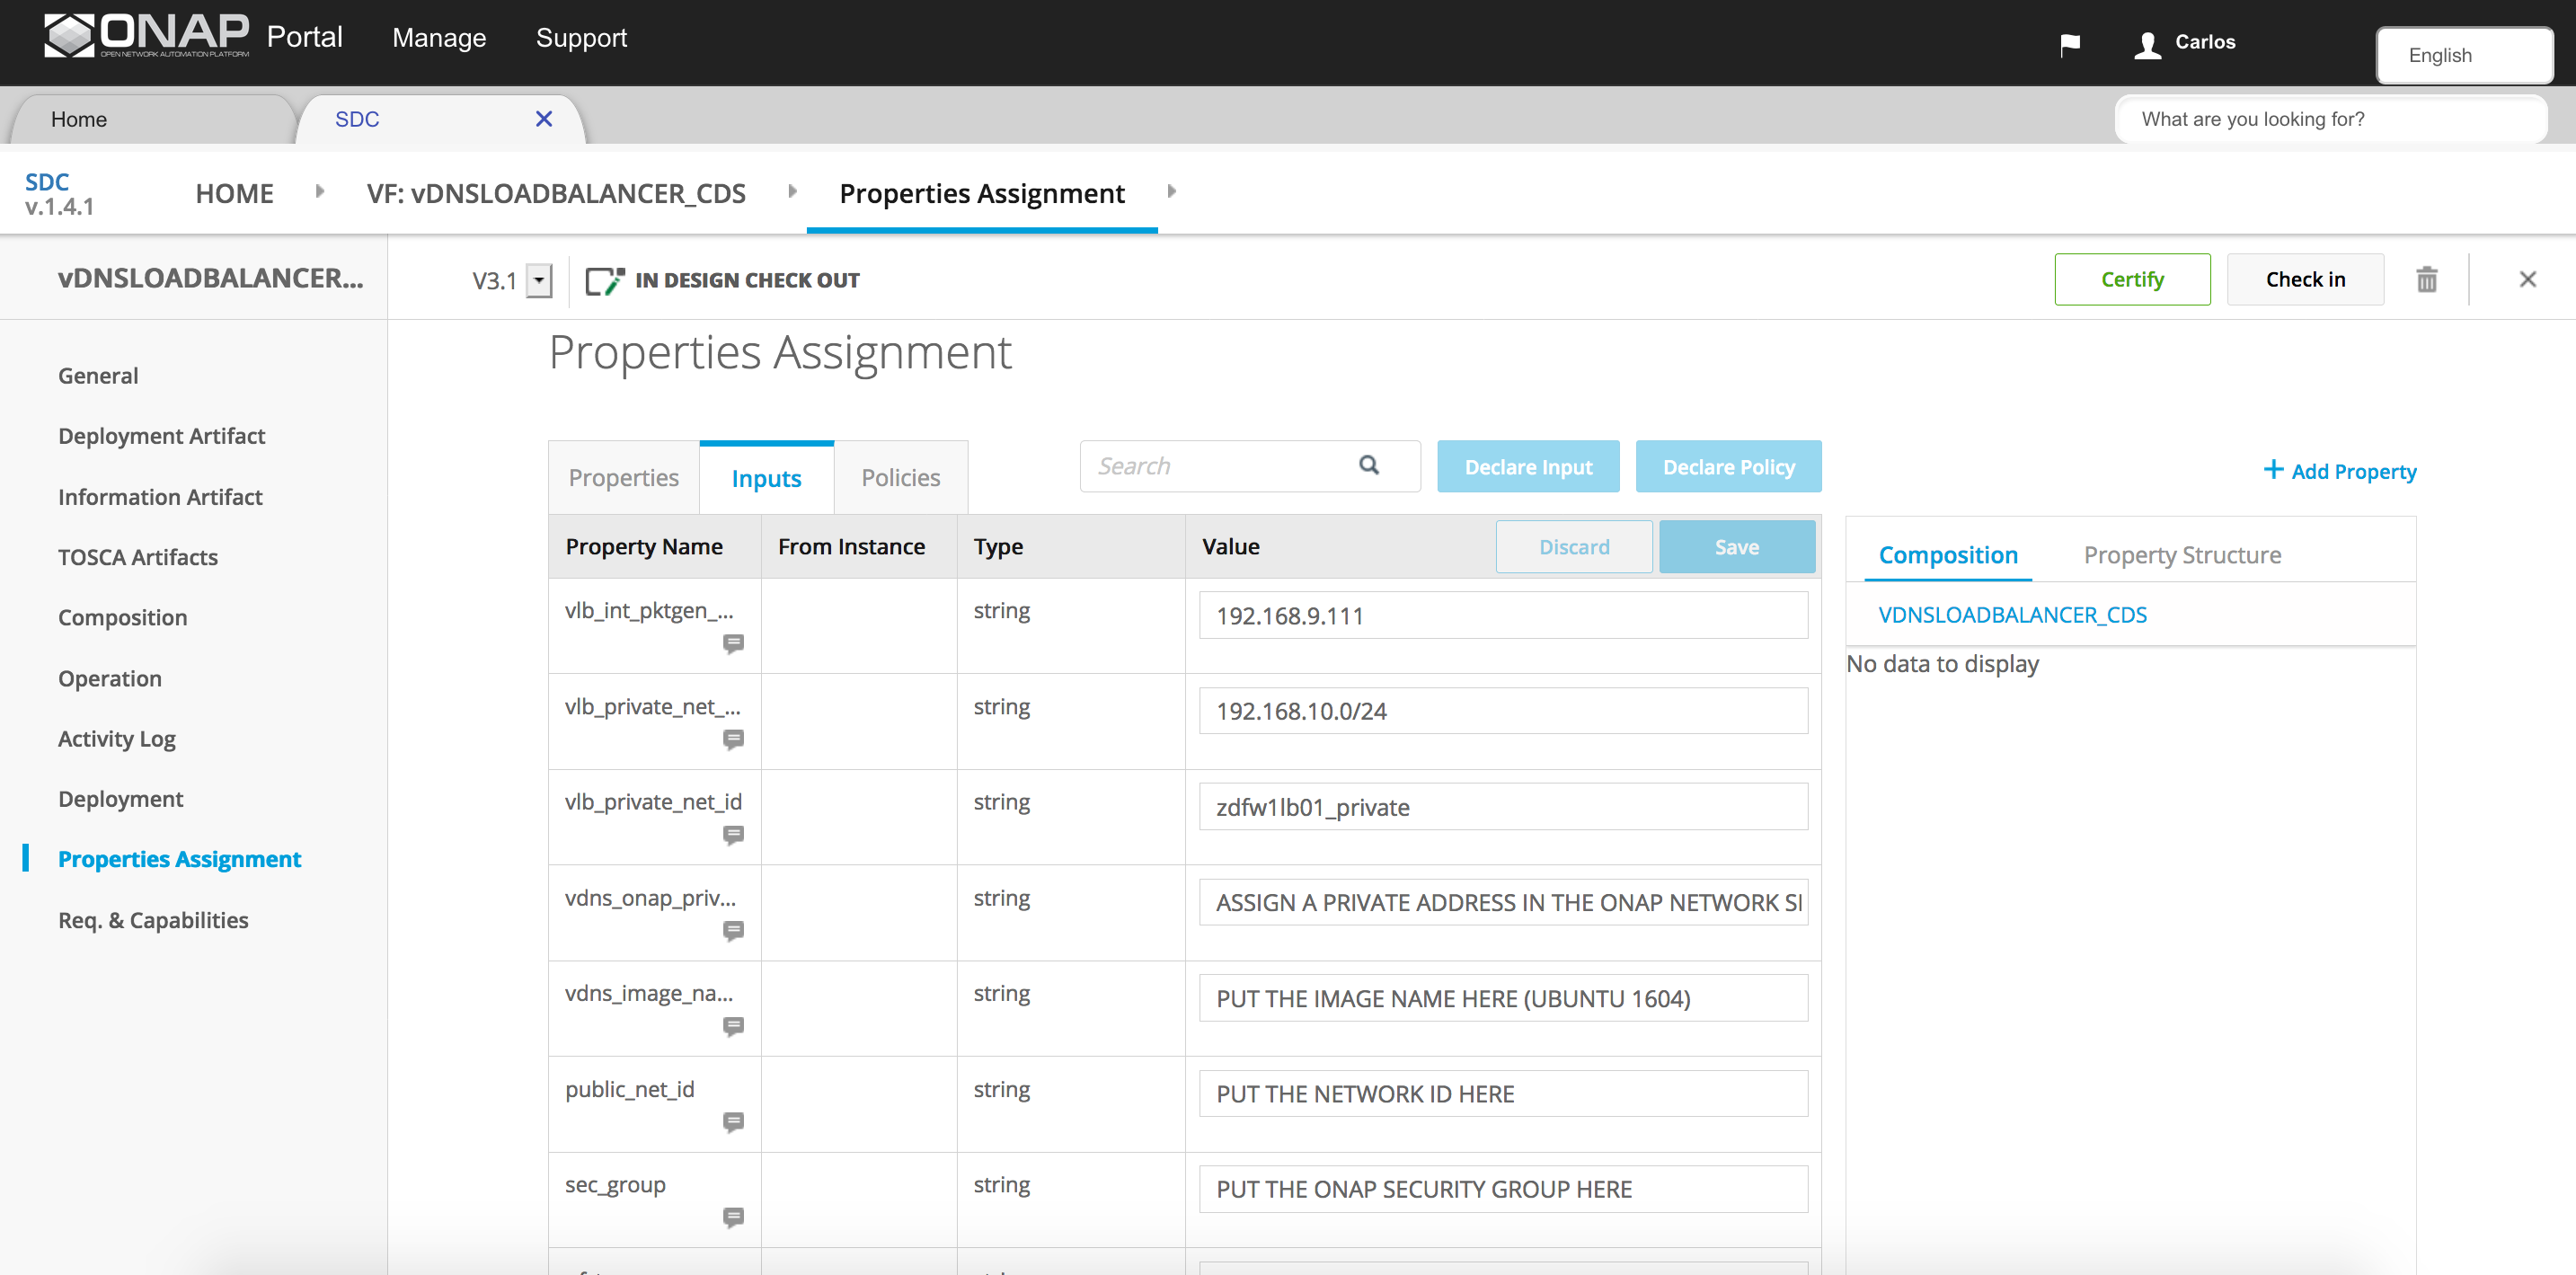Open the V3.1 version dropdown

[539, 281]
